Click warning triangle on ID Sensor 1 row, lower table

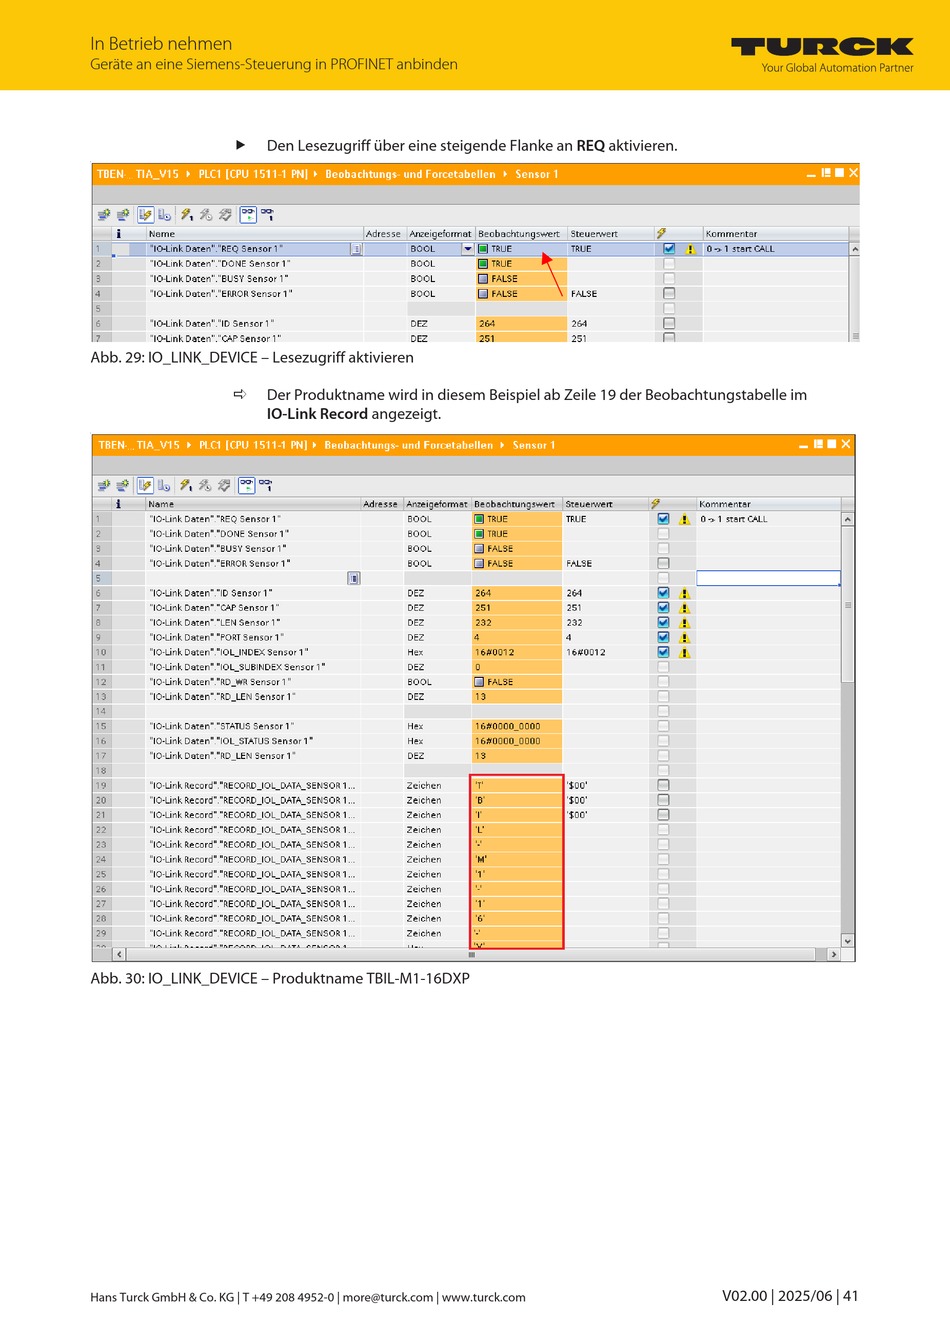[x=685, y=594]
